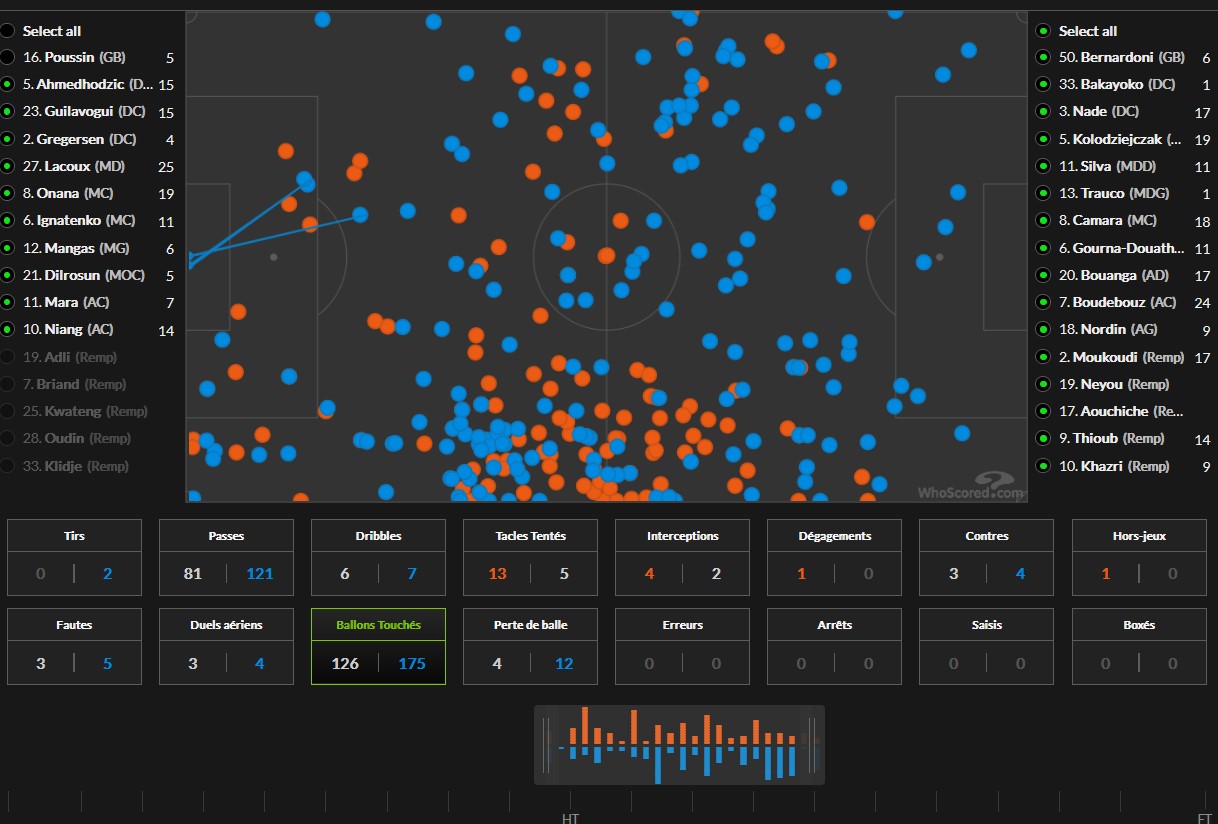Show Interceptions on the pitch
1218x824 pixels.
[682, 557]
